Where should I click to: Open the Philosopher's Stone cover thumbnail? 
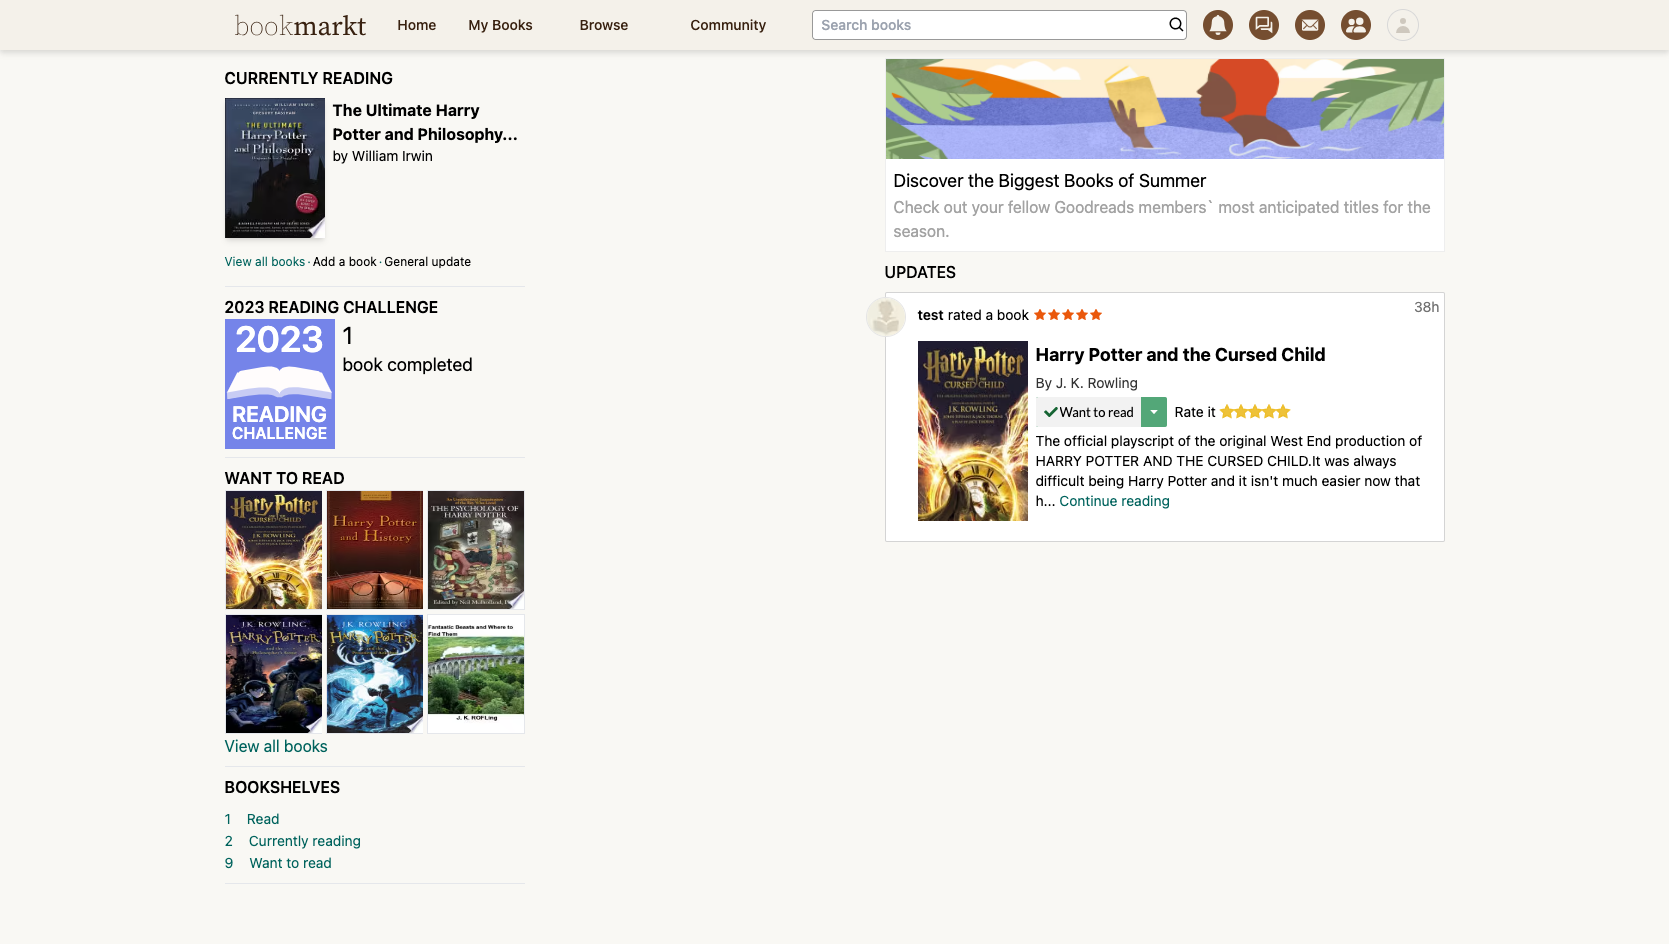(274, 674)
